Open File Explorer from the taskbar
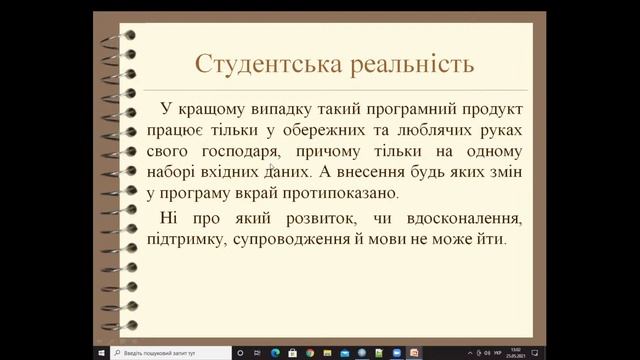The width and height of the screenshot is (640, 360). [327, 353]
